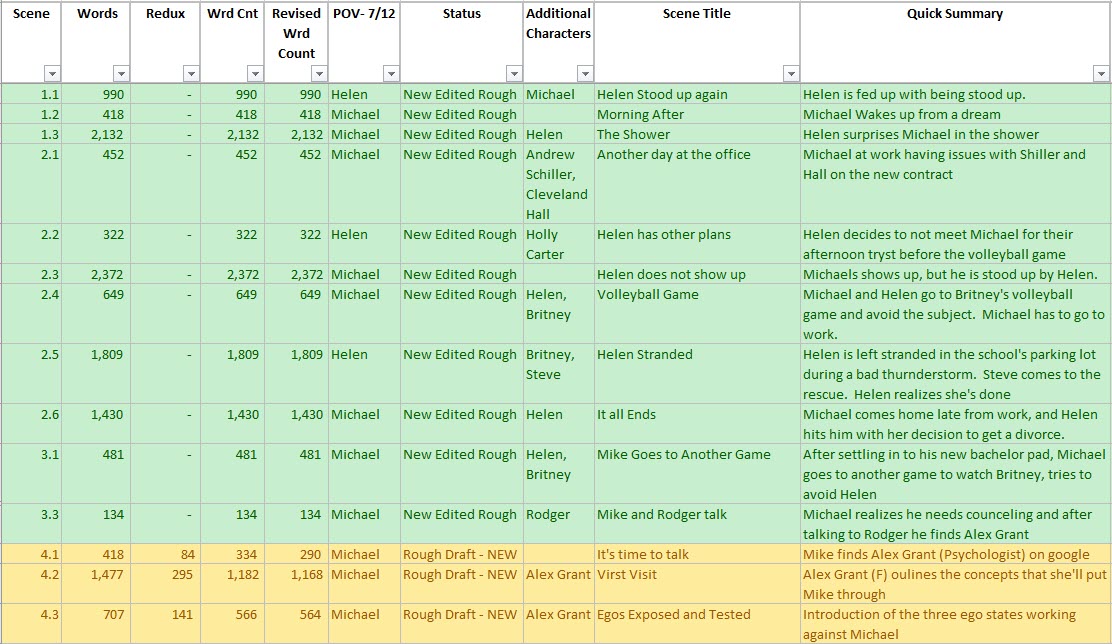Click the "Helen Stranded" scene title cell
Viewport: 1112px width, 644px height.
coord(655,354)
